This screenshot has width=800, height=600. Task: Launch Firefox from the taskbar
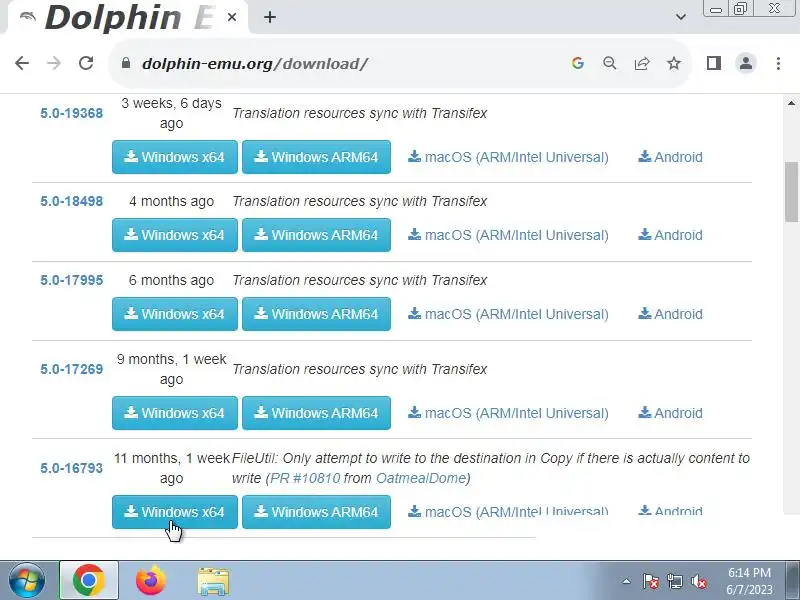151,581
